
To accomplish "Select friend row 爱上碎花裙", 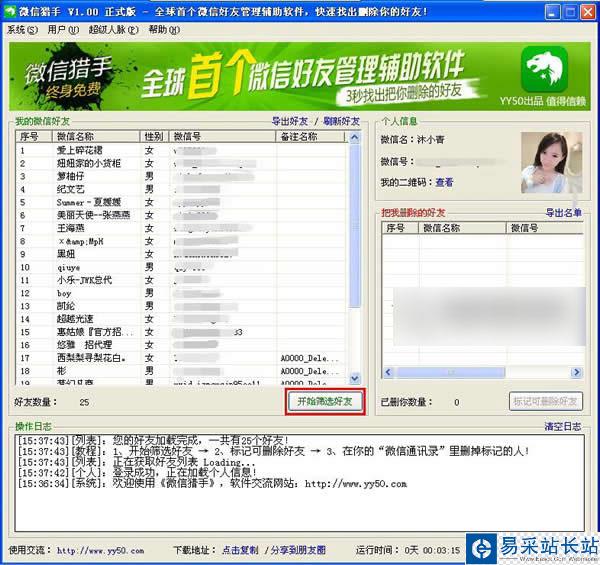I will (x=181, y=150).
